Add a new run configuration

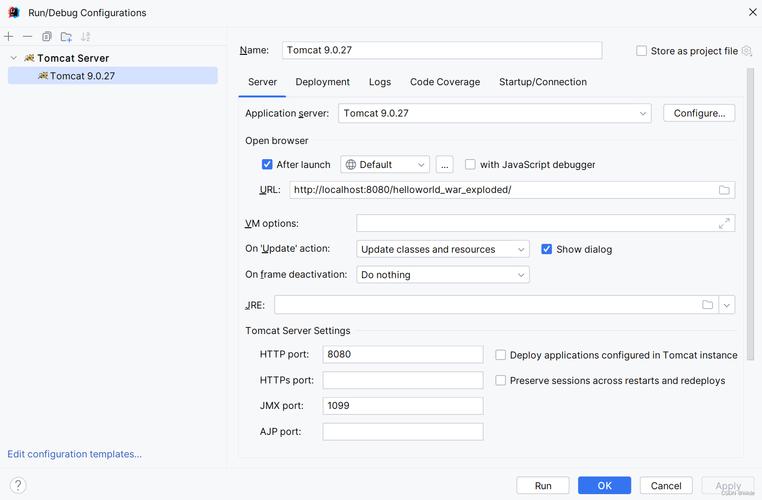coord(9,36)
